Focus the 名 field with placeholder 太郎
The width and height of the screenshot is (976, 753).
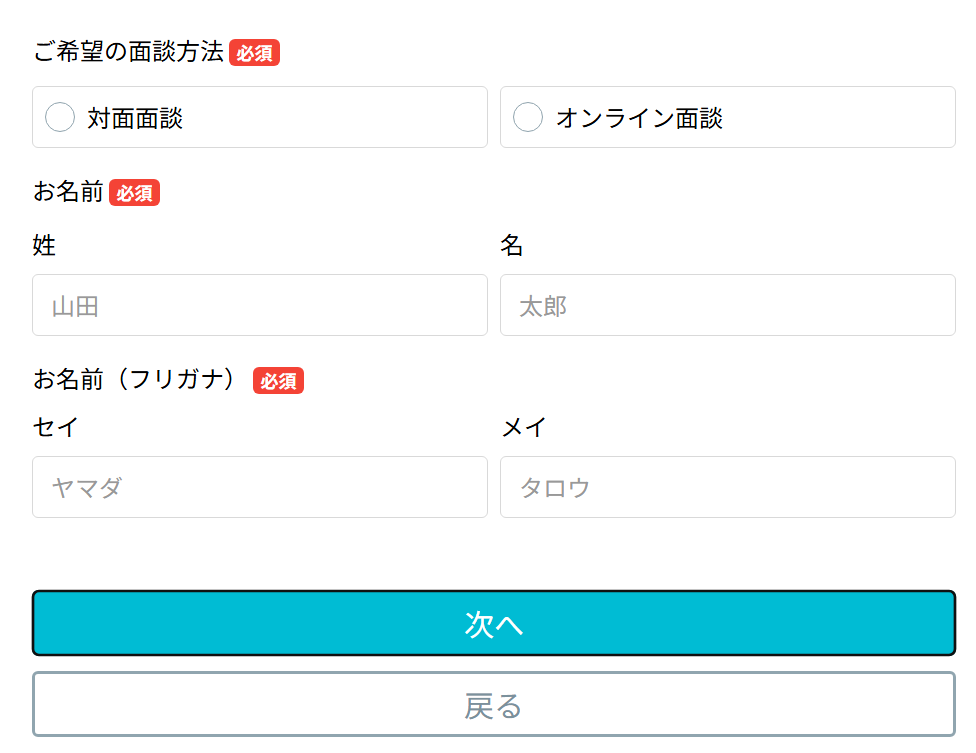[x=727, y=305]
